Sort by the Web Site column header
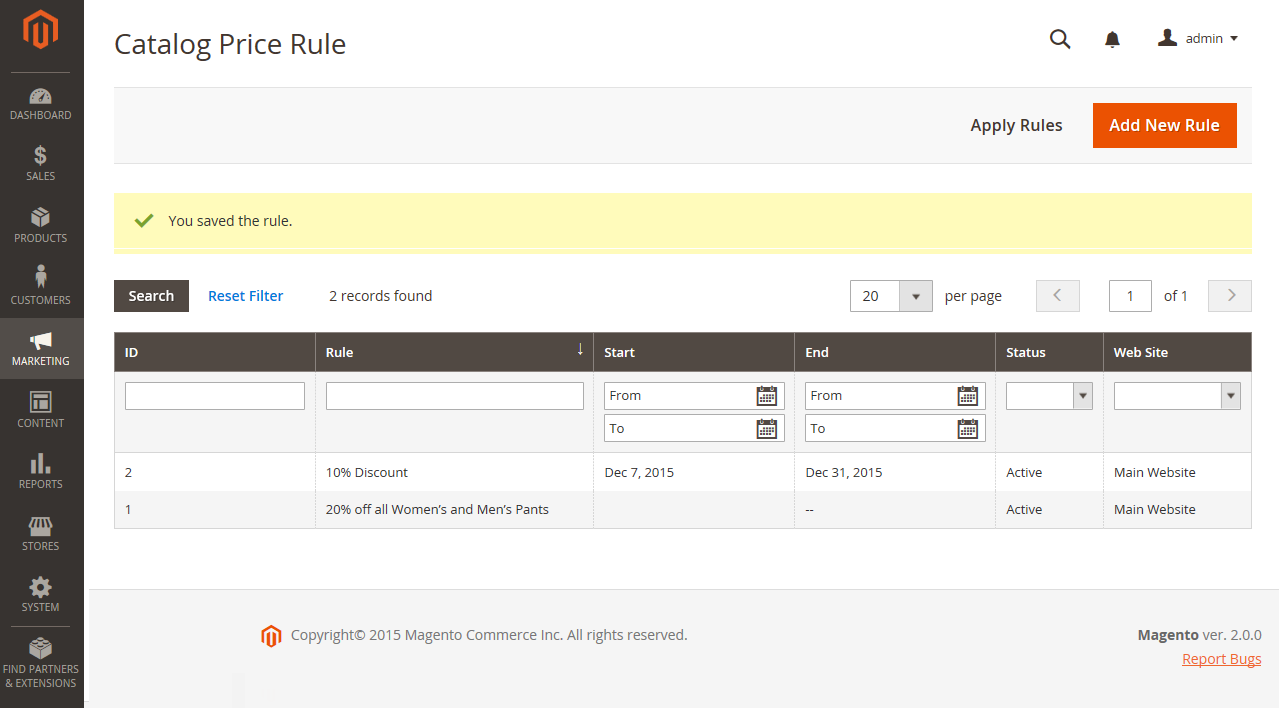The height and width of the screenshot is (708, 1279). point(1177,352)
